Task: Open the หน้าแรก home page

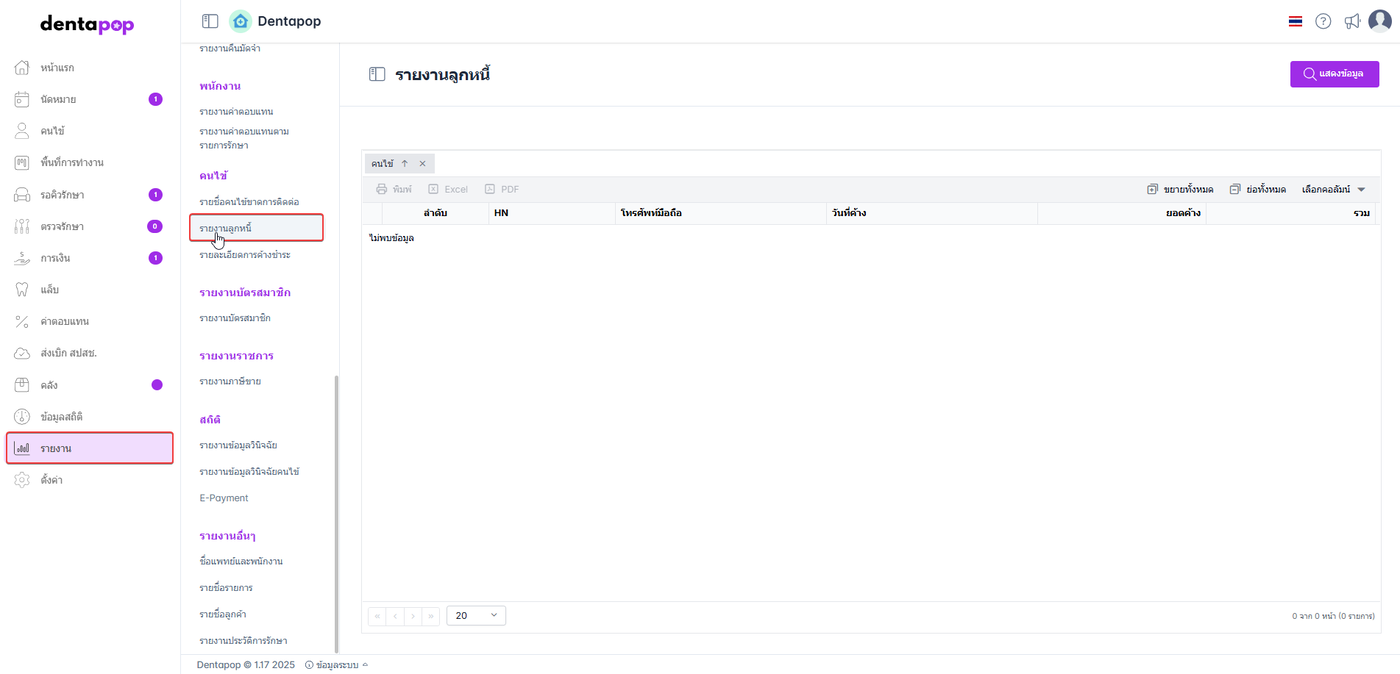Action: pyautogui.click(x=89, y=68)
